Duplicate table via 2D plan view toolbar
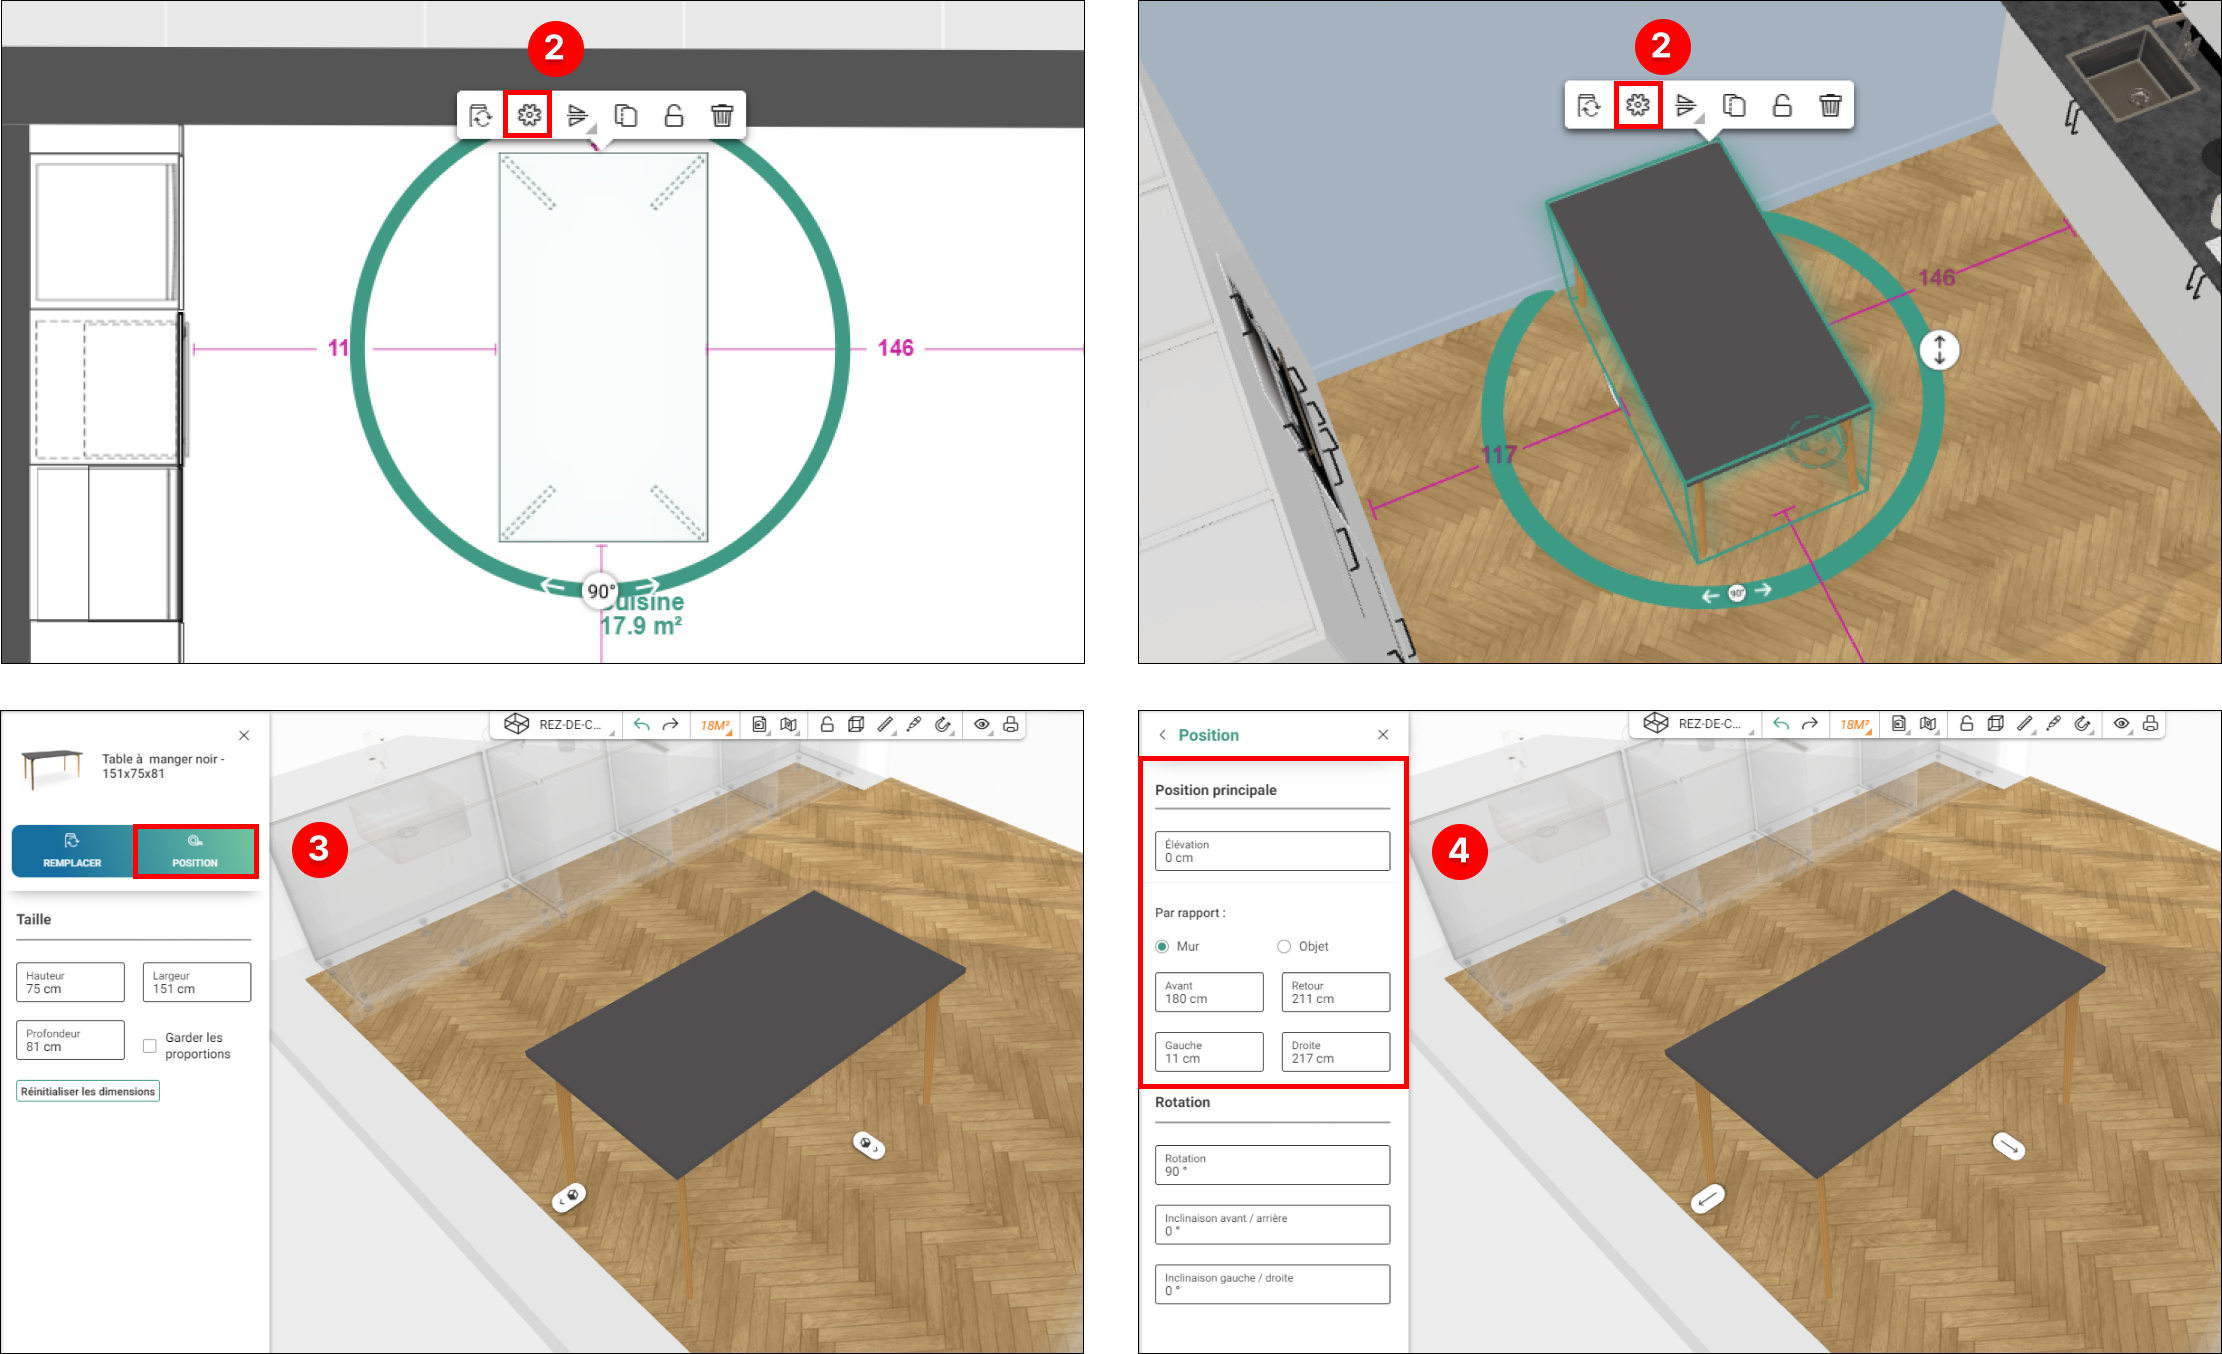Screen dimensions: 2222x1354 pos(626,116)
